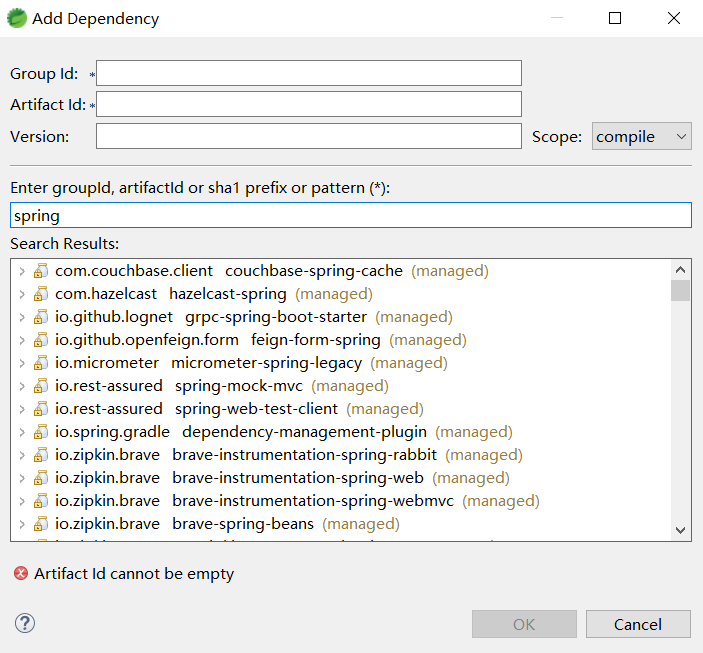
Task: Click the jar icon beside io.github.openfeign.form
Action: 41,340
